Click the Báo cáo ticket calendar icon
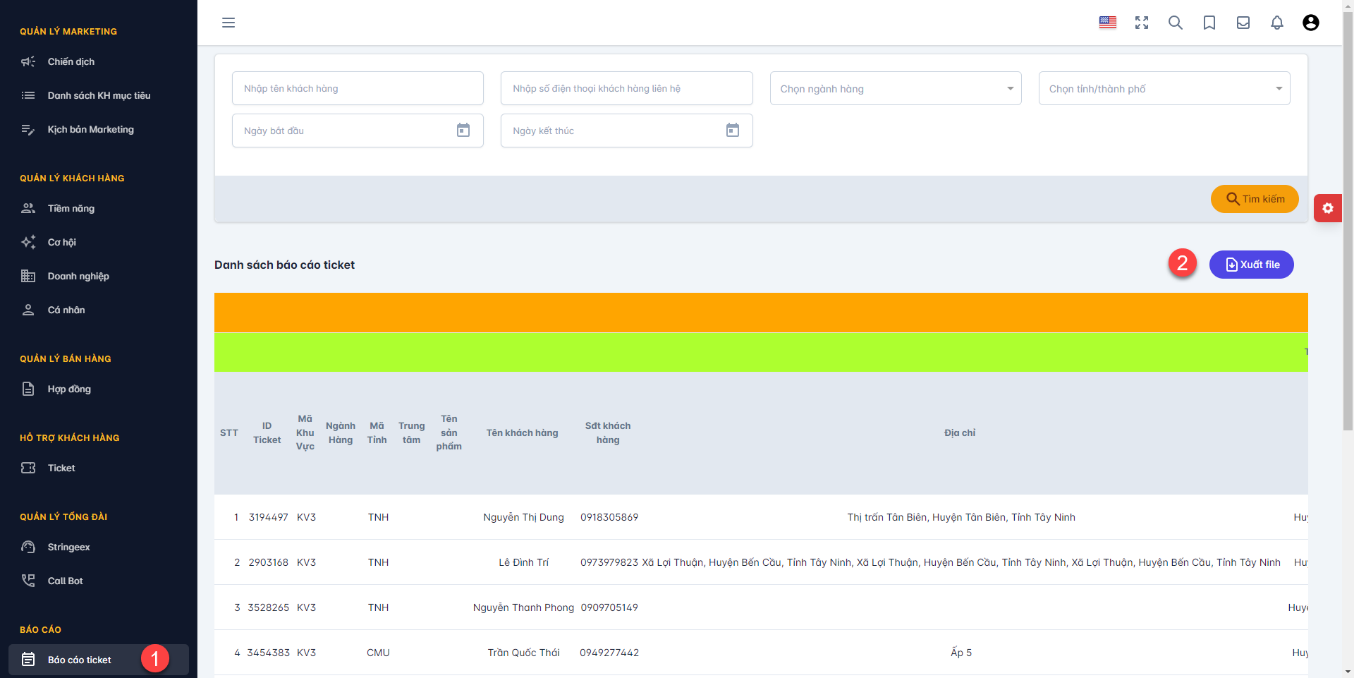1354x678 pixels. (x=28, y=660)
